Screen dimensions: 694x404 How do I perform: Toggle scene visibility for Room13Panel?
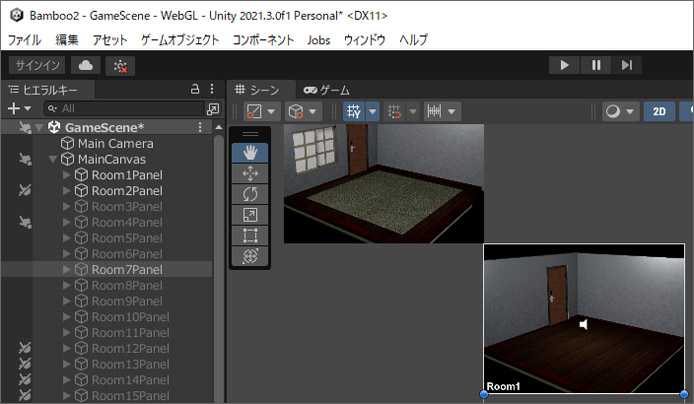[x=25, y=364]
